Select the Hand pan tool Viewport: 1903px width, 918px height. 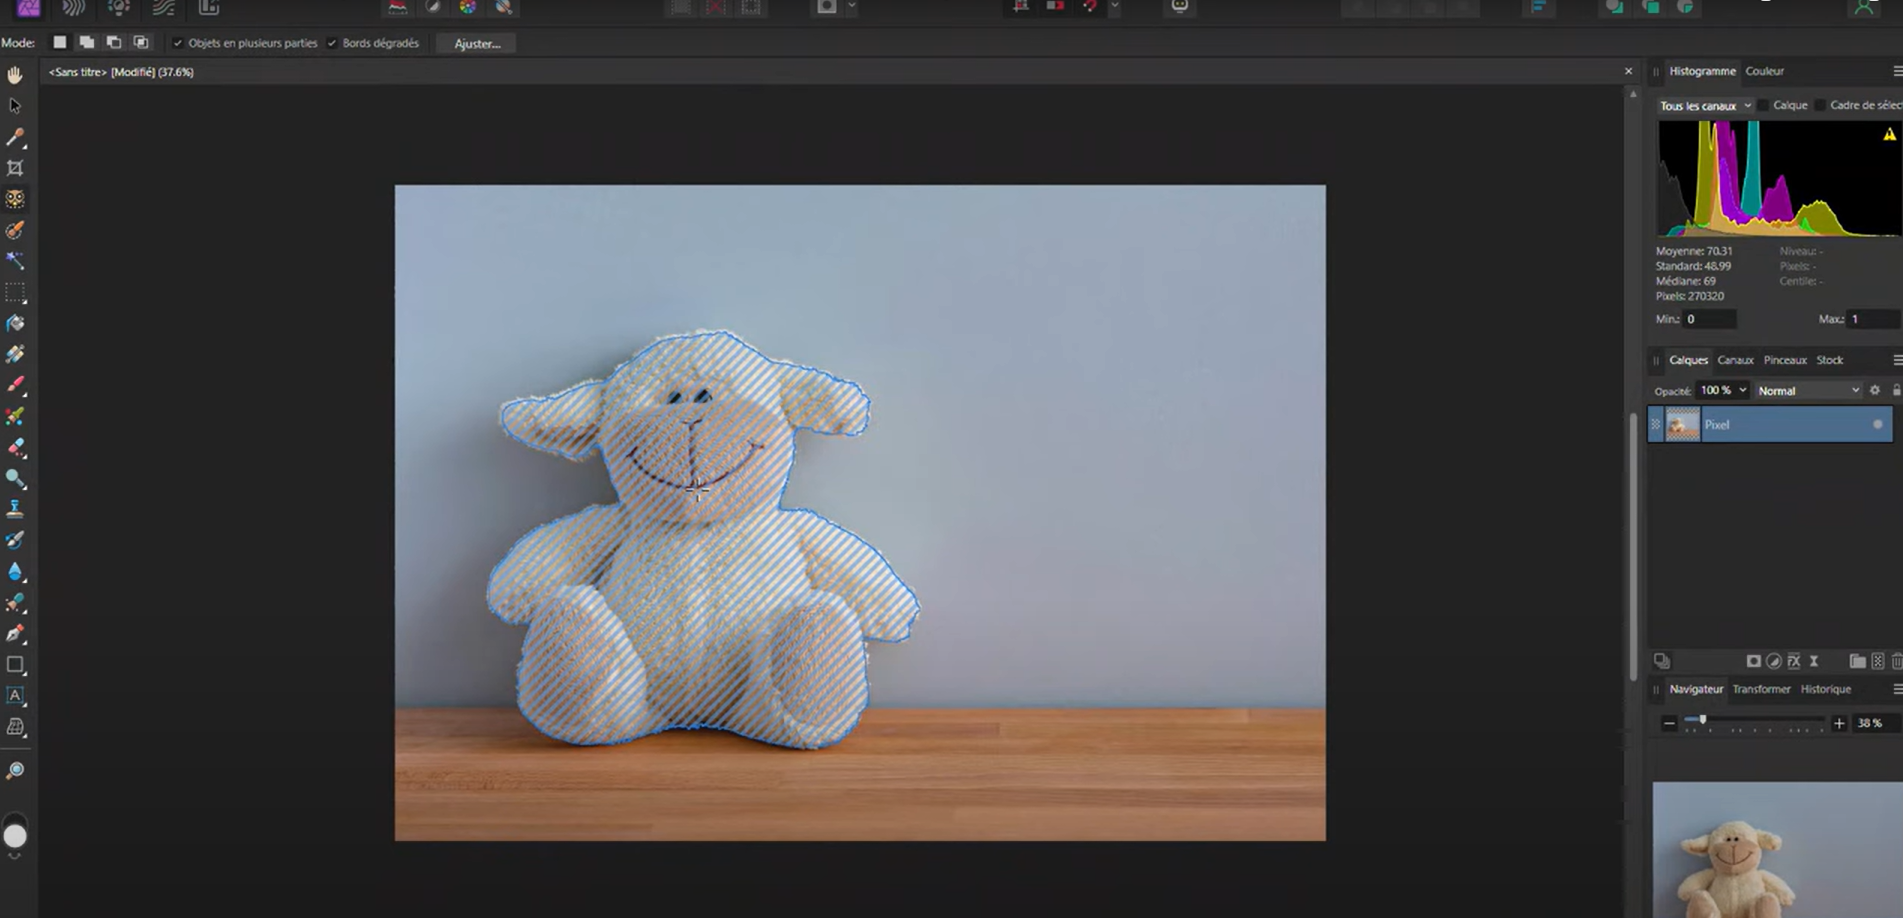[x=15, y=75]
